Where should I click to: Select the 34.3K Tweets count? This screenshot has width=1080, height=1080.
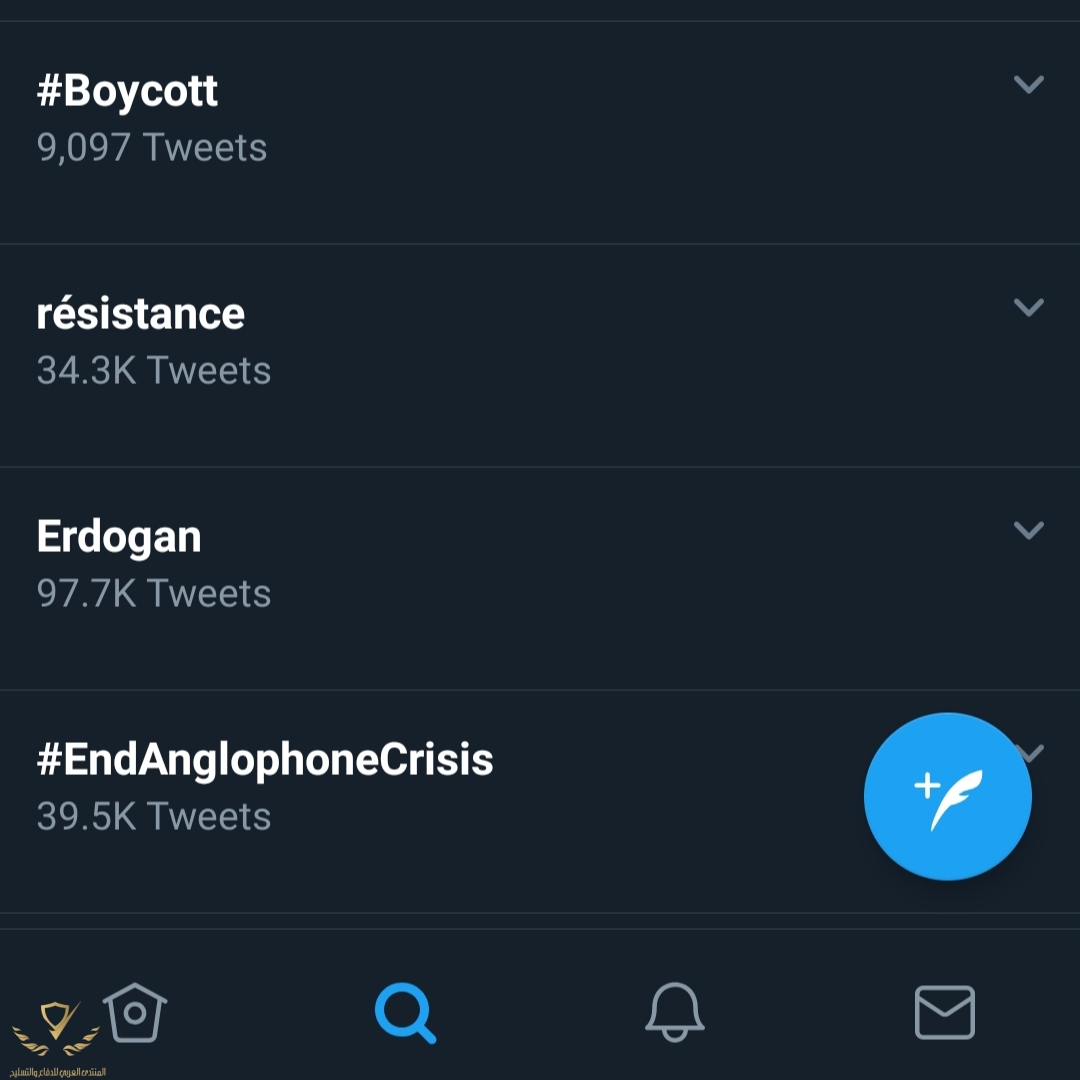[154, 371]
